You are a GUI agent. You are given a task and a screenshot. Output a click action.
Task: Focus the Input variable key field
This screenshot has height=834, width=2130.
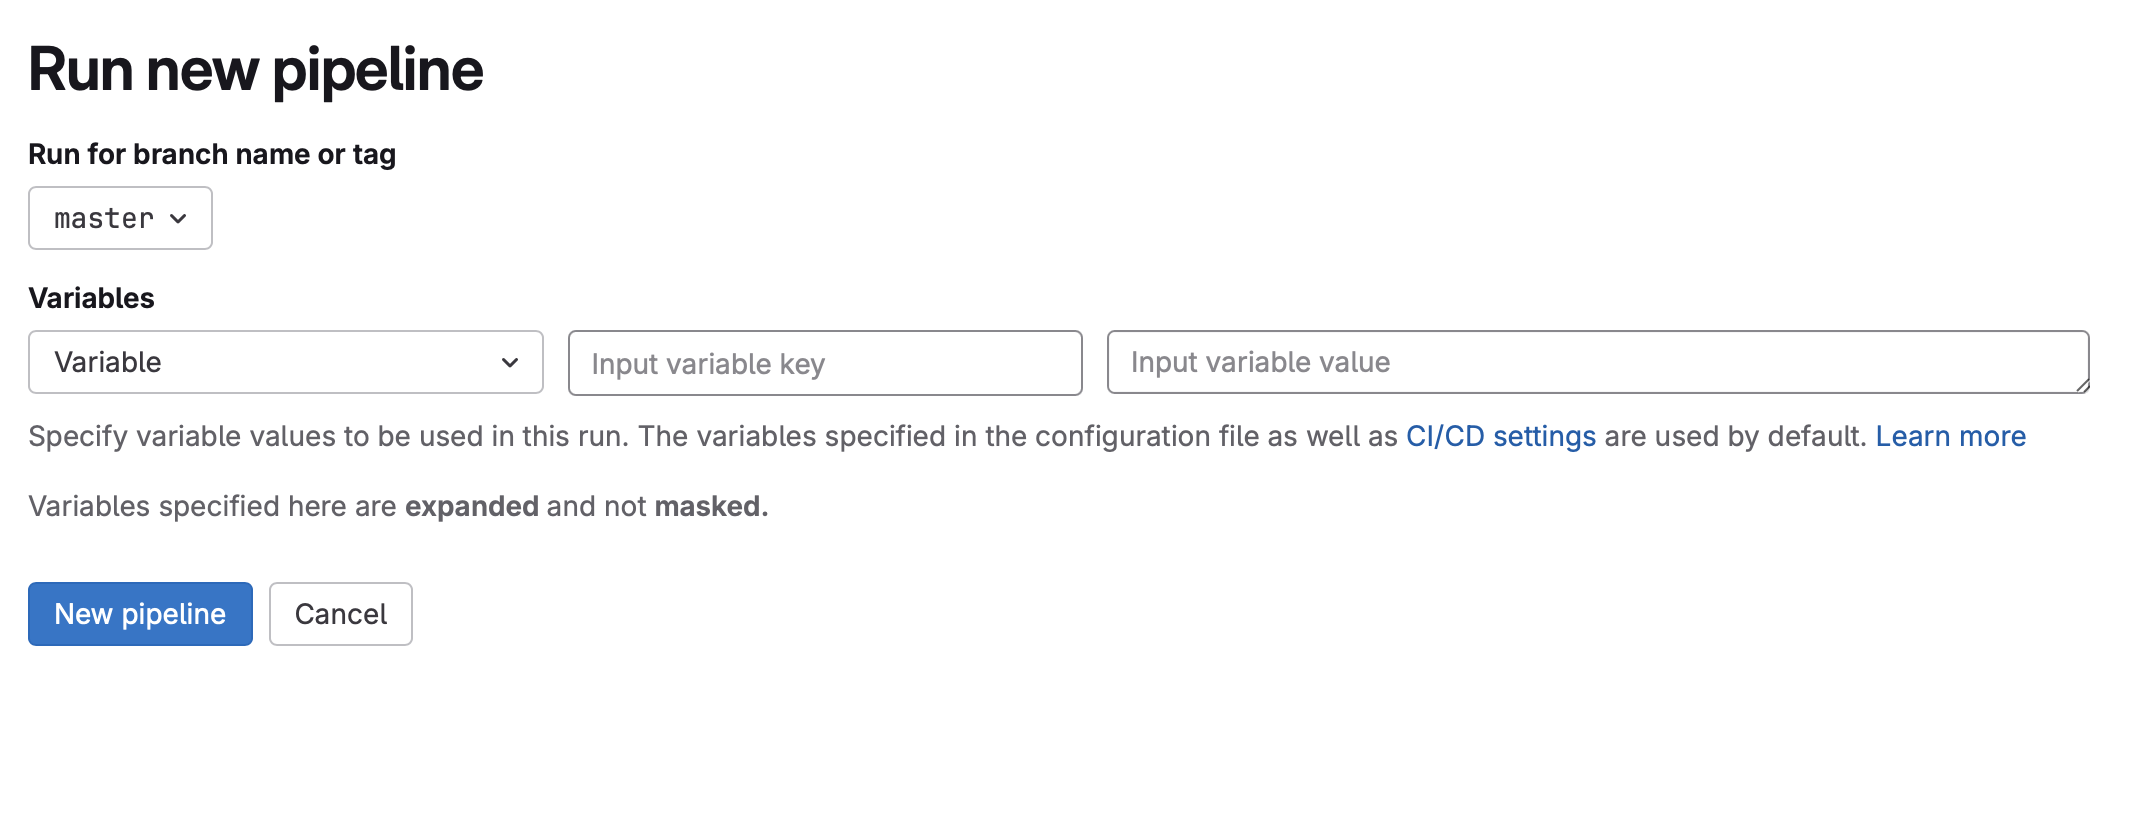tap(824, 363)
